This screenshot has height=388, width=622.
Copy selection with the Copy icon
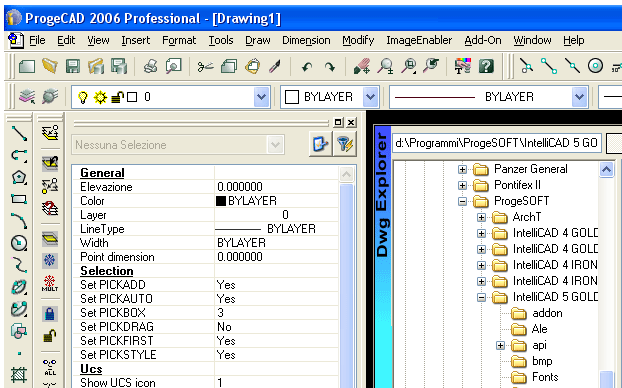coord(229,66)
